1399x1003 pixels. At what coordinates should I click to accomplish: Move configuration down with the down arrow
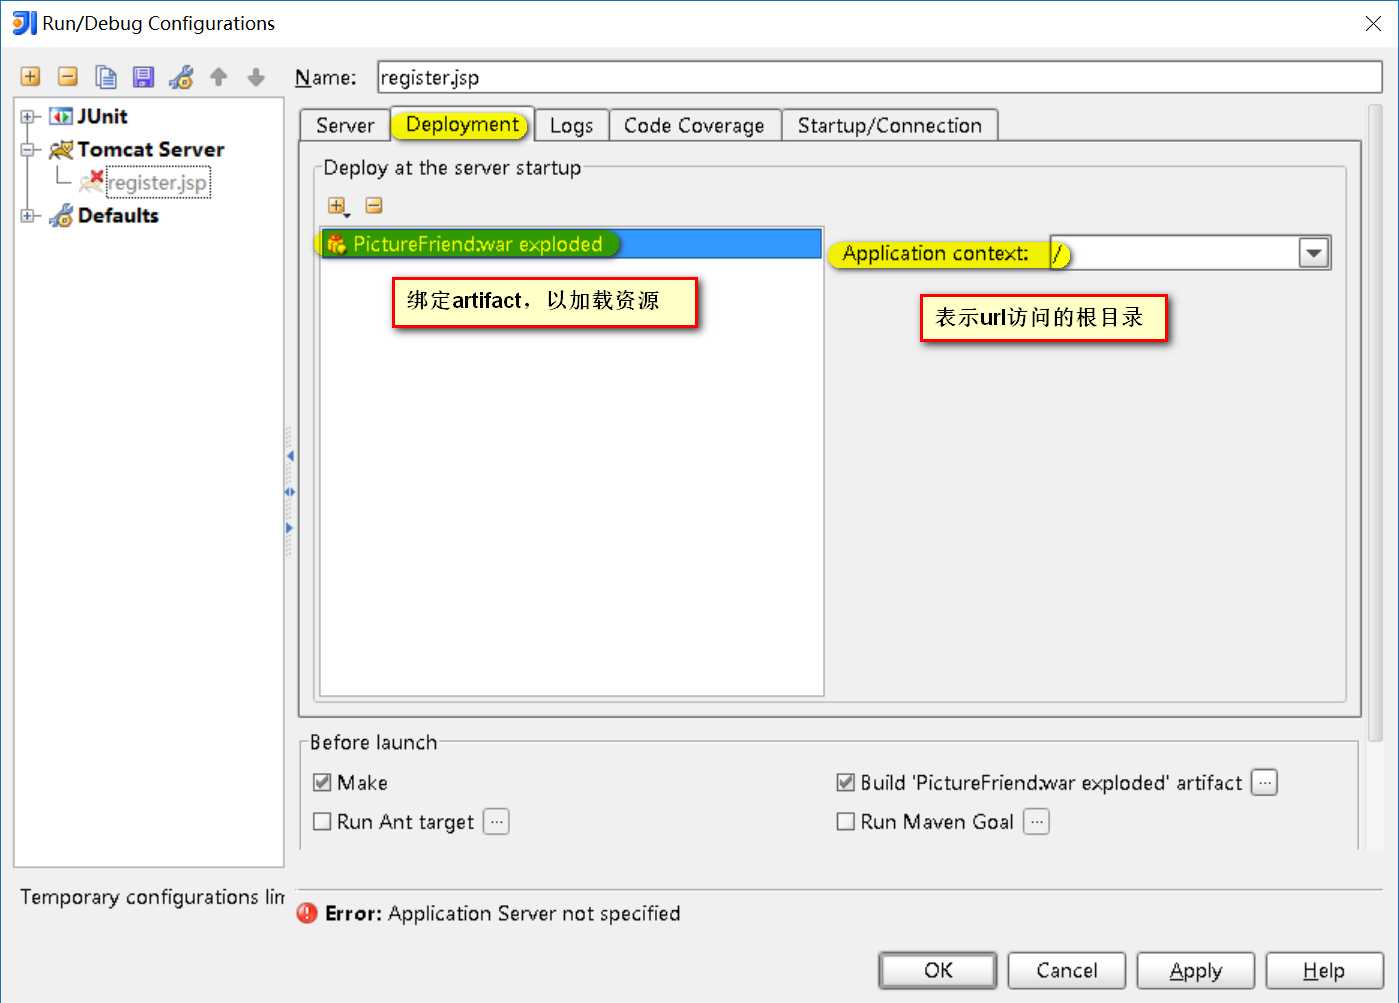(256, 77)
